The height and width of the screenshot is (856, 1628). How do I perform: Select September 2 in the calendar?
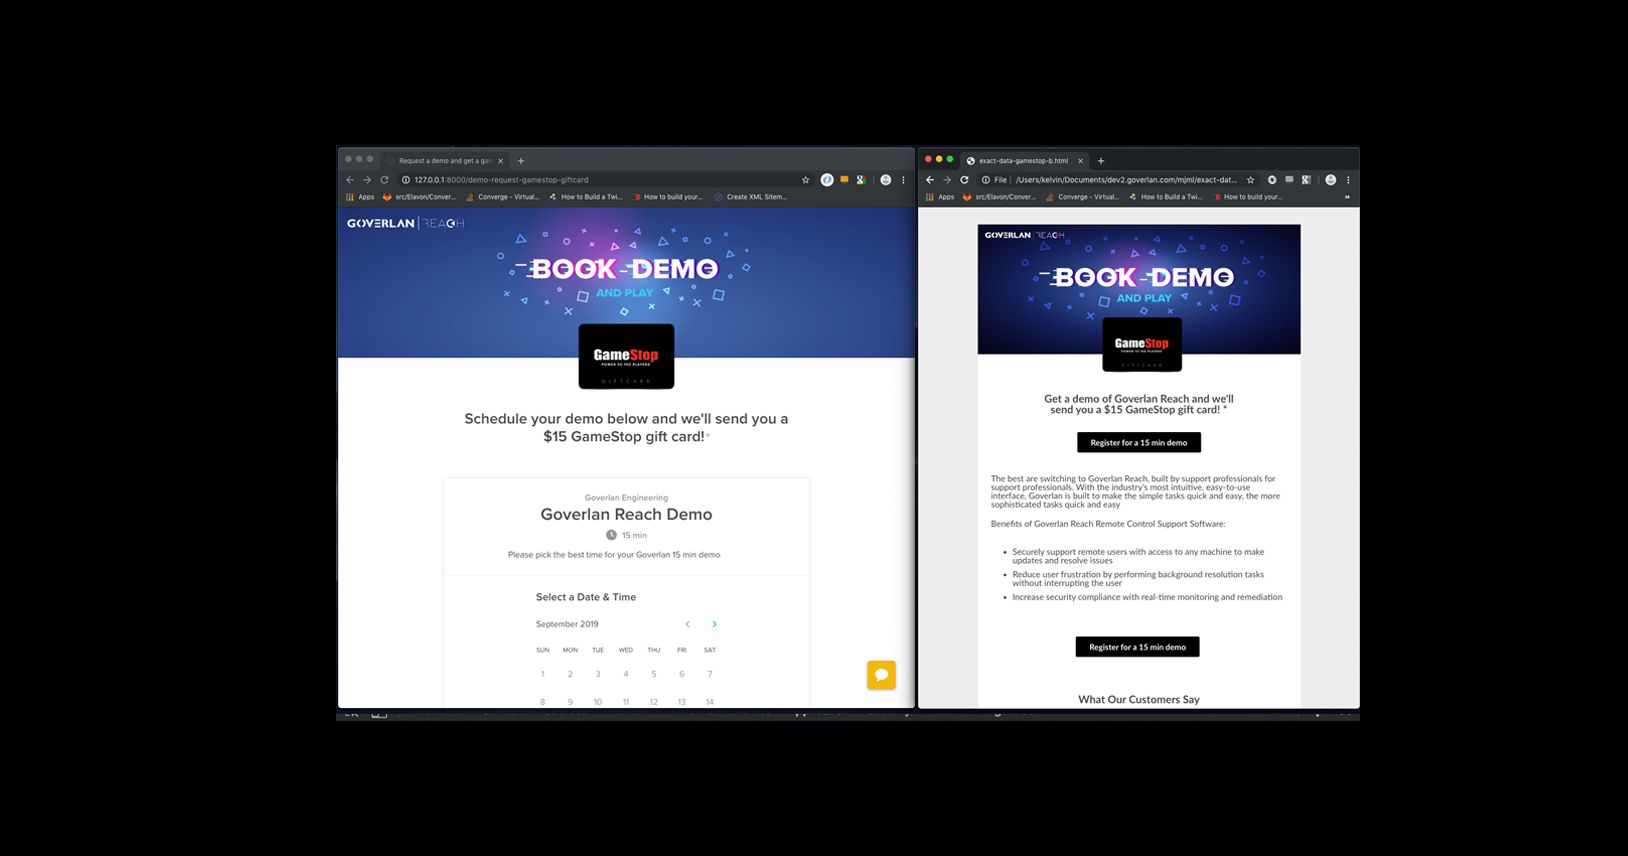click(x=570, y=674)
